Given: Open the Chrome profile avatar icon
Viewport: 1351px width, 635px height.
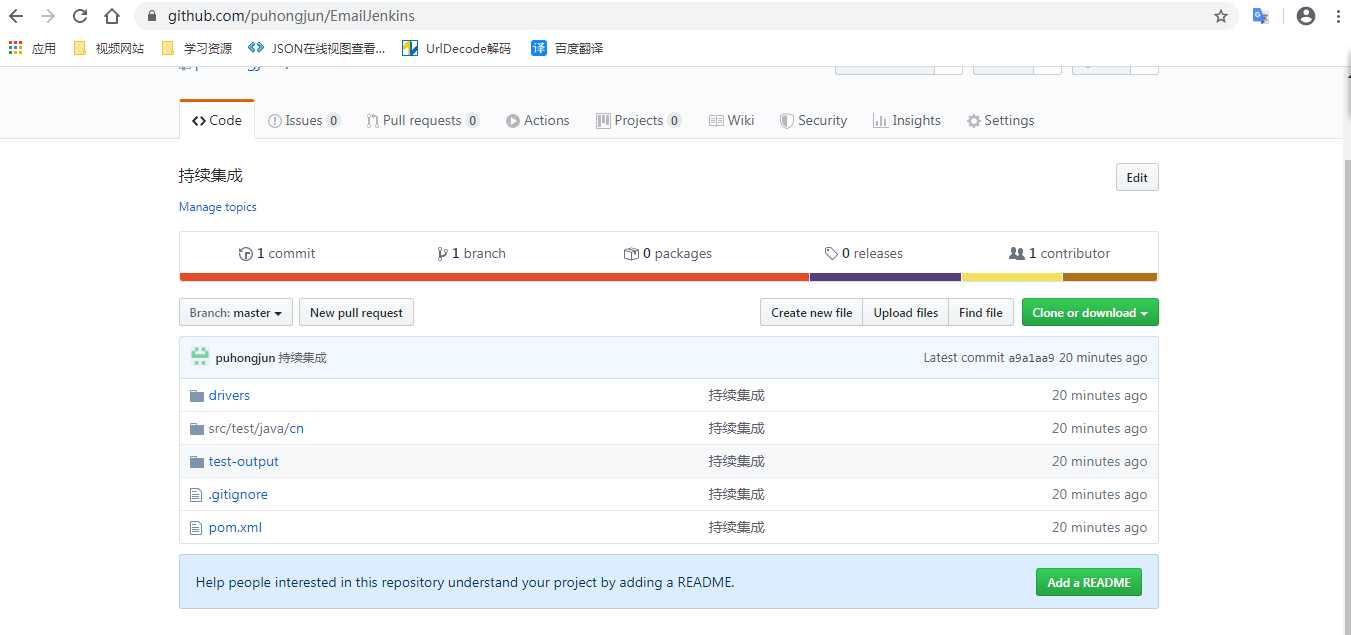Looking at the screenshot, I should (x=1305, y=16).
